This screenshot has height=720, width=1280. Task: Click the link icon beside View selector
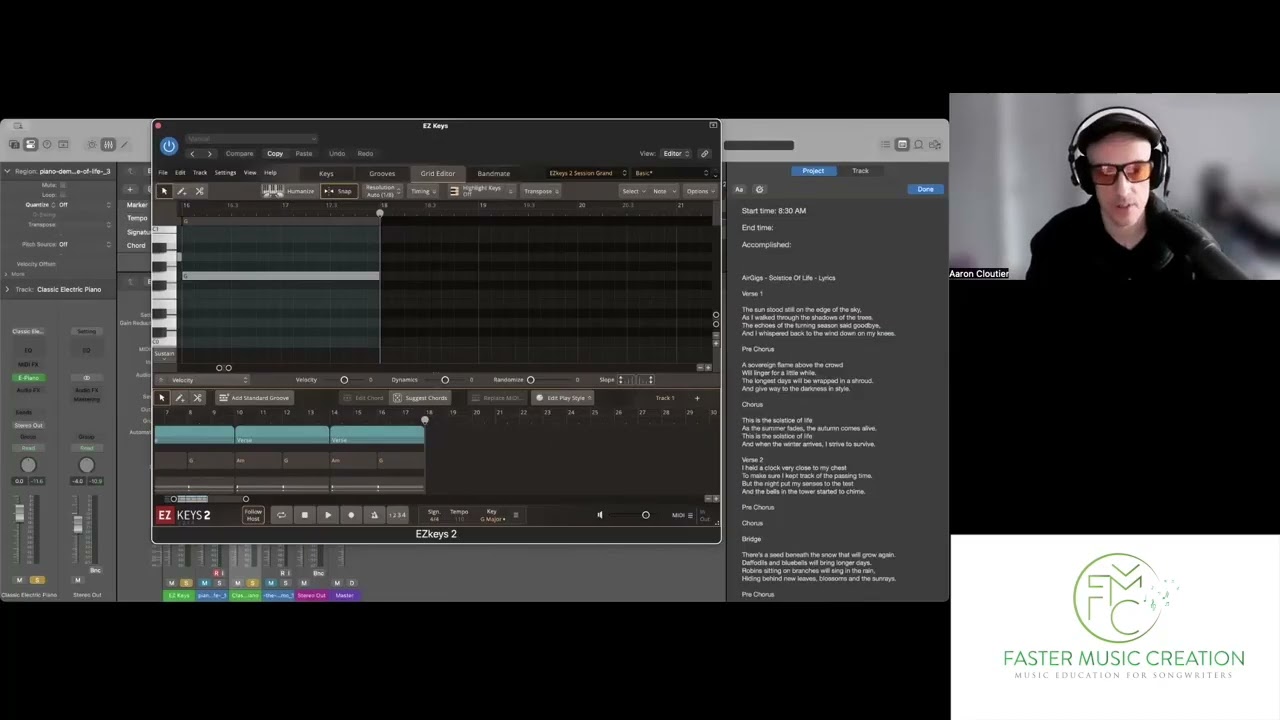[704, 154]
